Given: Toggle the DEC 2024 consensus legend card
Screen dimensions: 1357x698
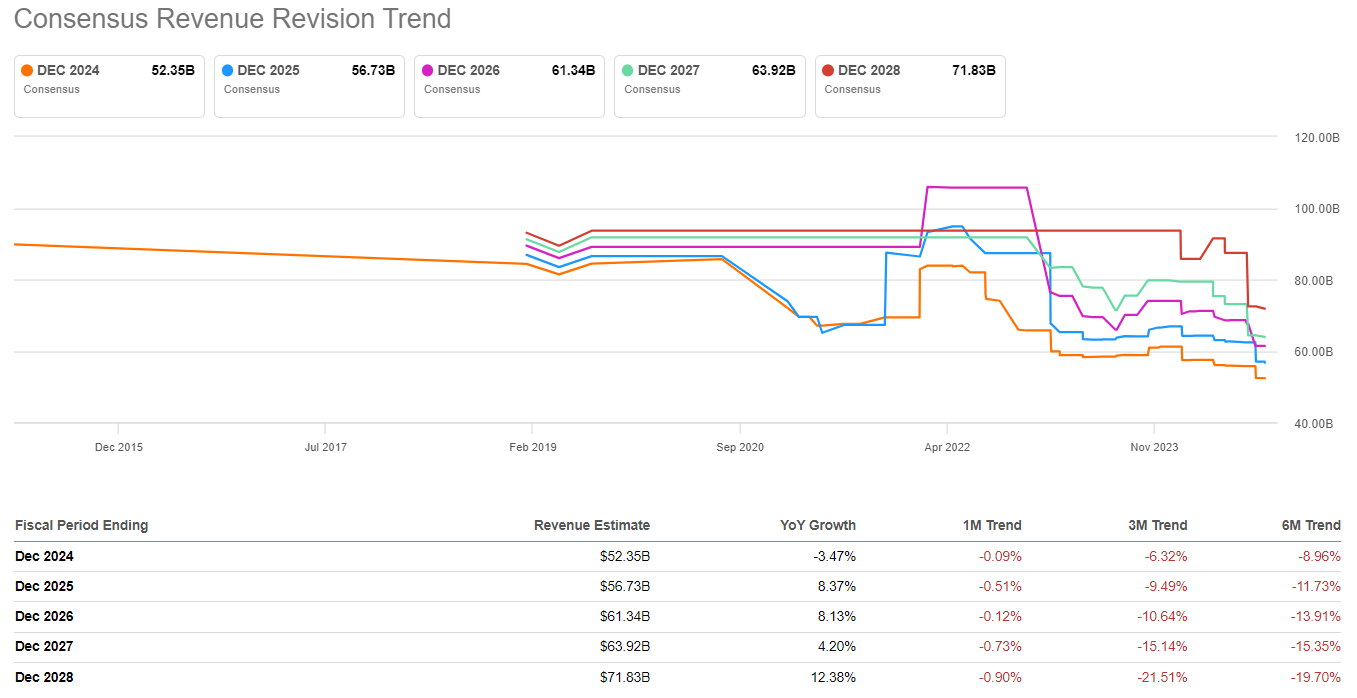Looking at the screenshot, I should 109,86.
